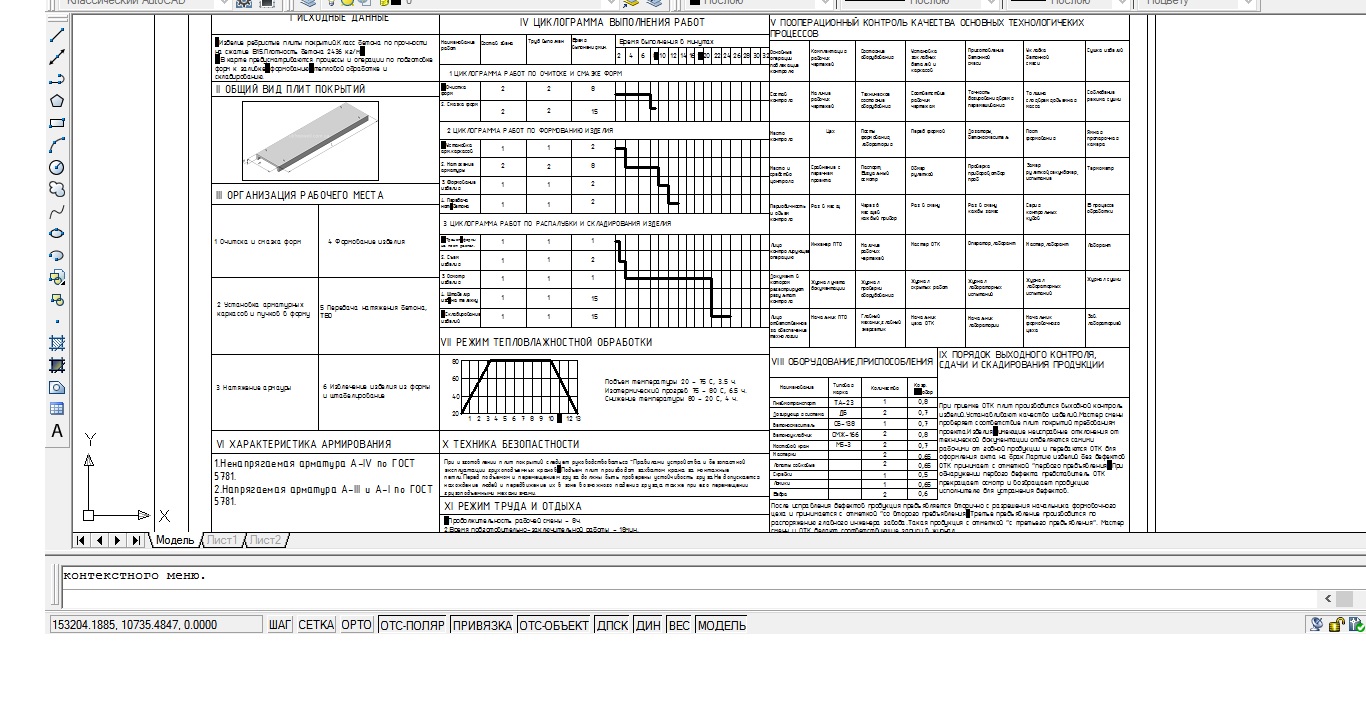The width and height of the screenshot is (1366, 728).
Task: Toggle ВЕС lineweight display
Action: pyautogui.click(x=679, y=625)
